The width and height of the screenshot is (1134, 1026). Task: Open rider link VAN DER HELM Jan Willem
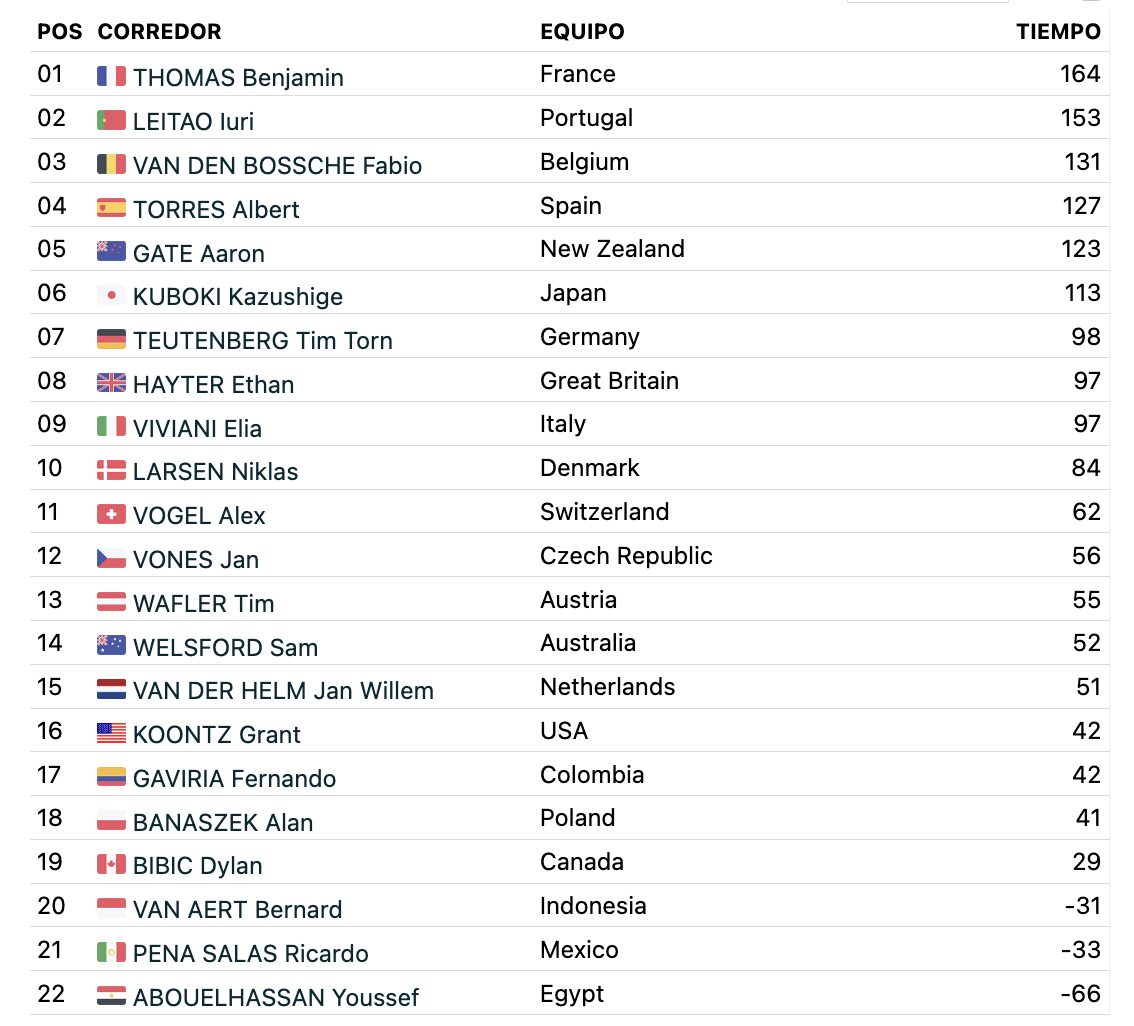point(283,691)
